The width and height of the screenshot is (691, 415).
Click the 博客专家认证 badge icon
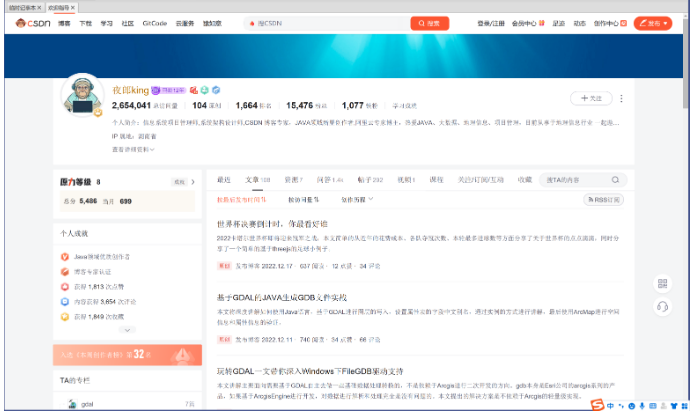65,271
